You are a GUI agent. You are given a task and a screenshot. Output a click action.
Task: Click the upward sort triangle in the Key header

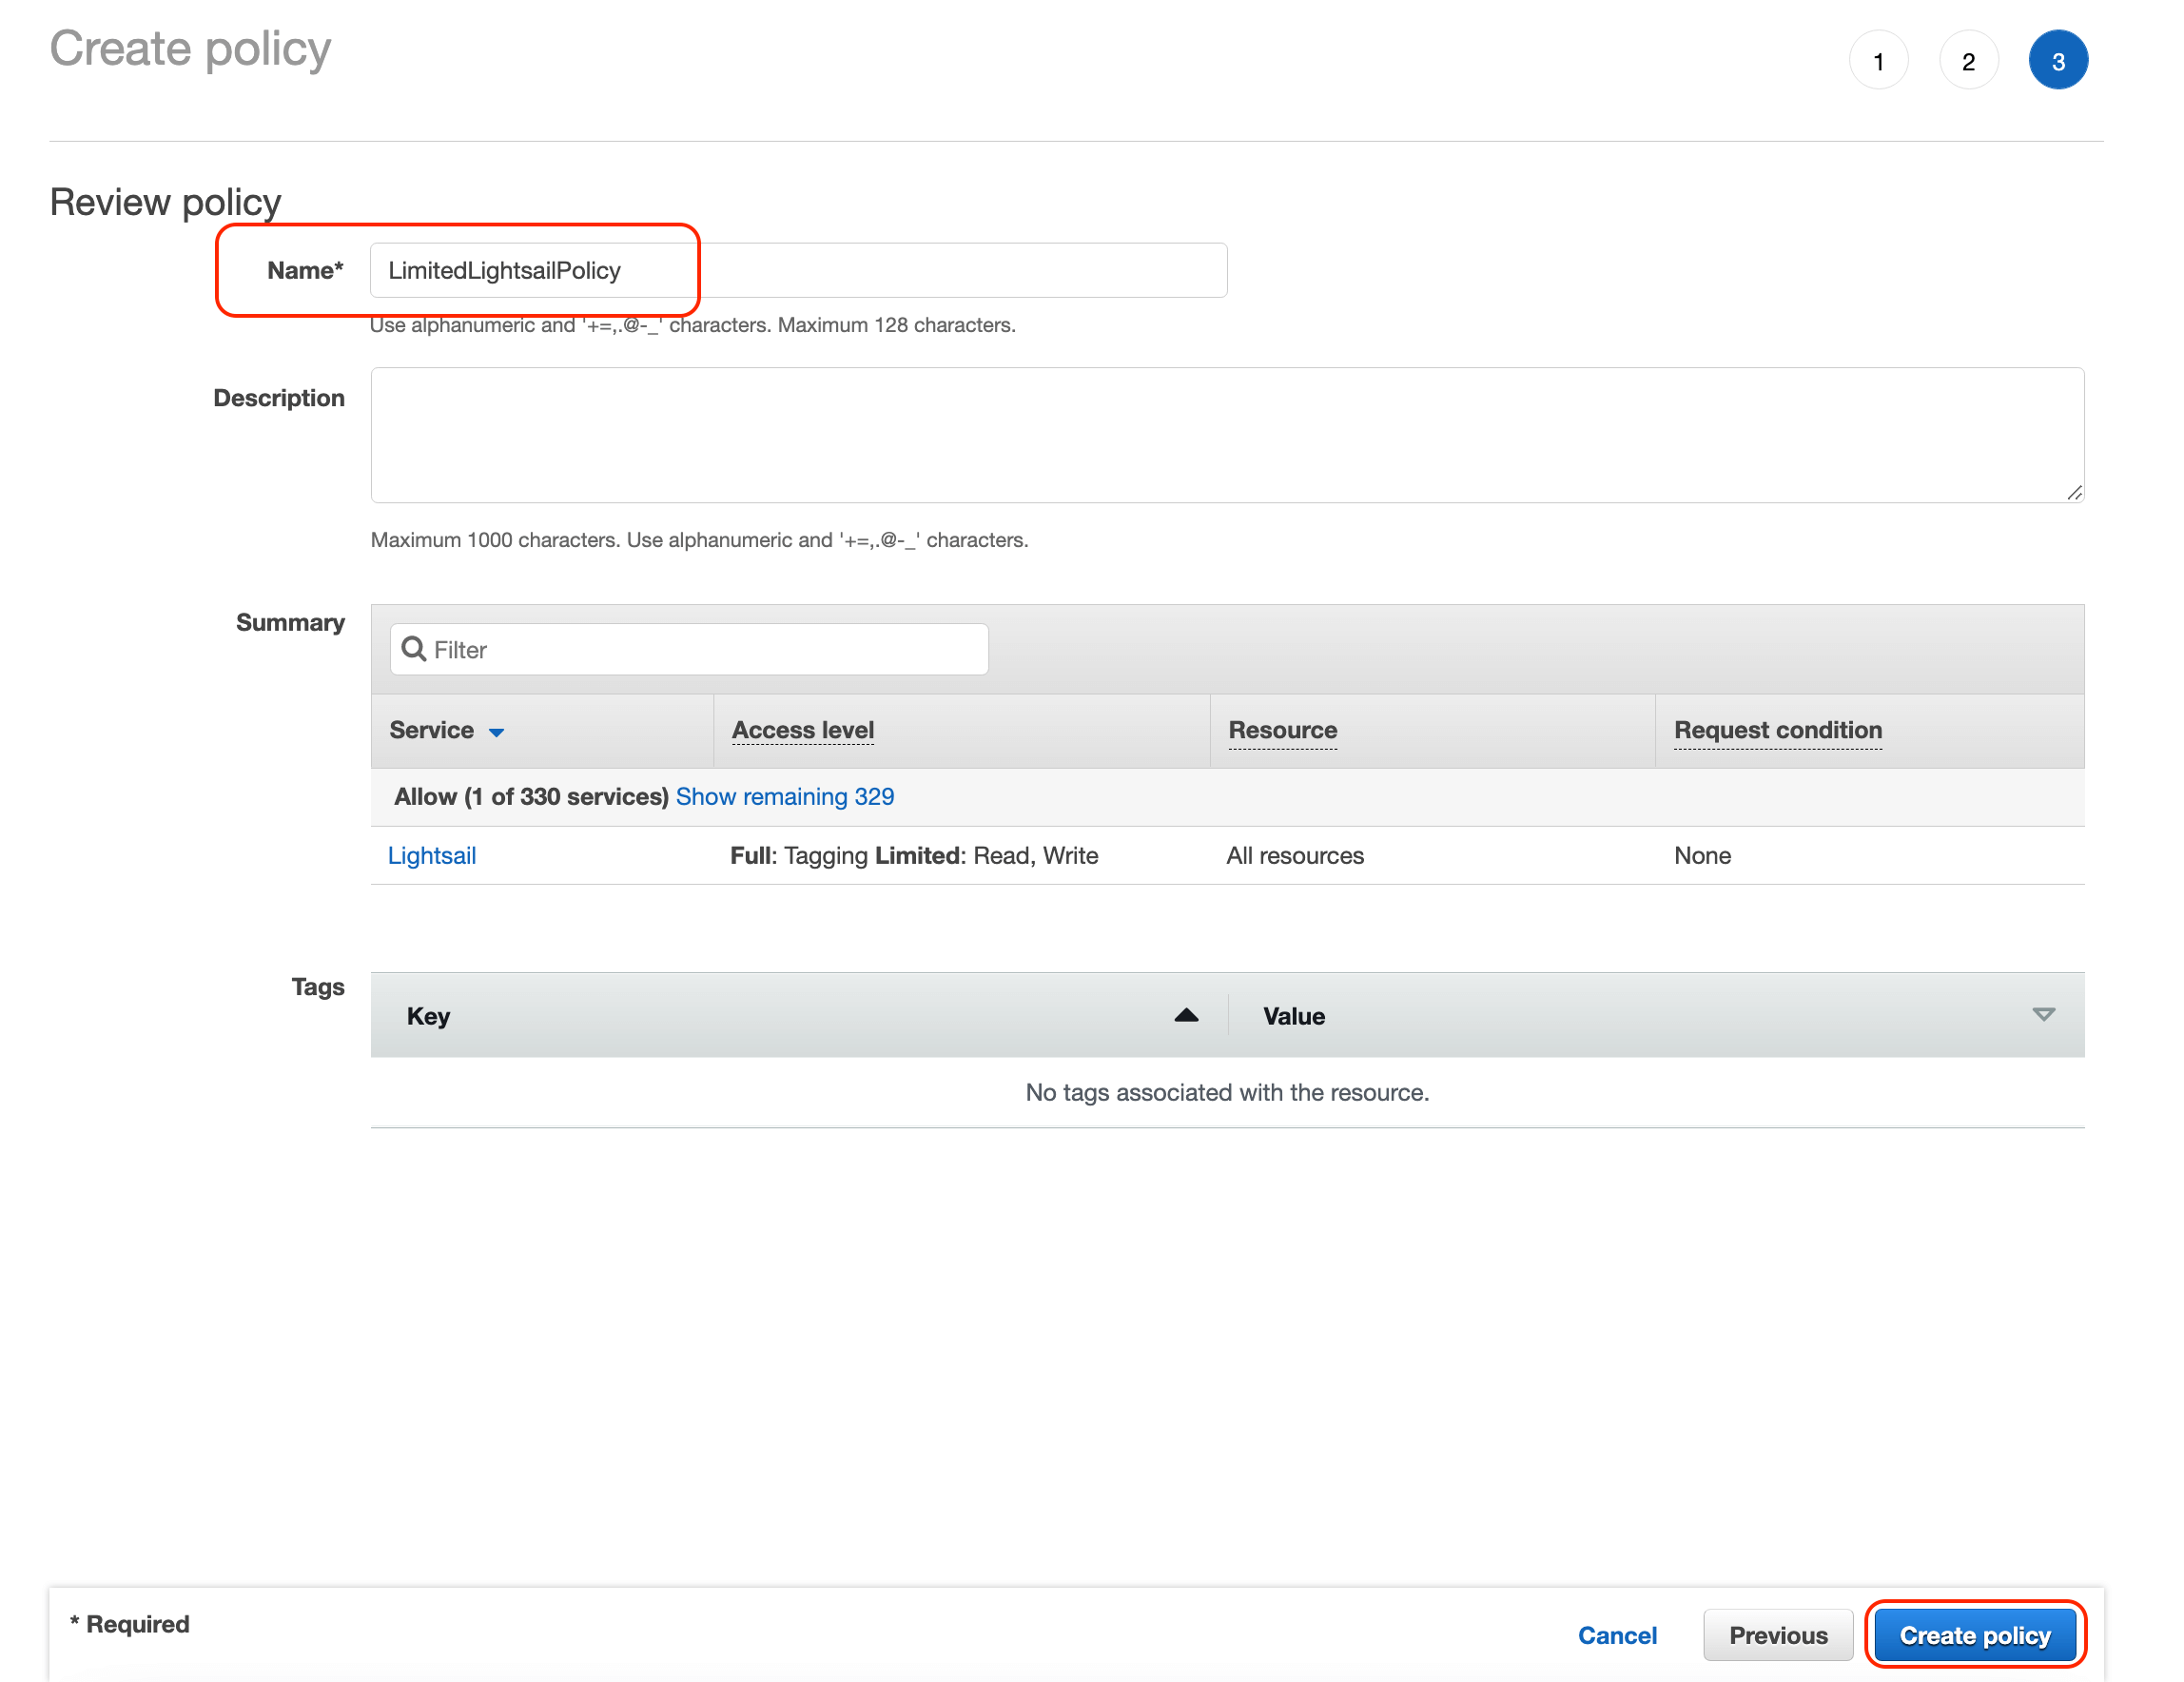click(x=1185, y=1015)
